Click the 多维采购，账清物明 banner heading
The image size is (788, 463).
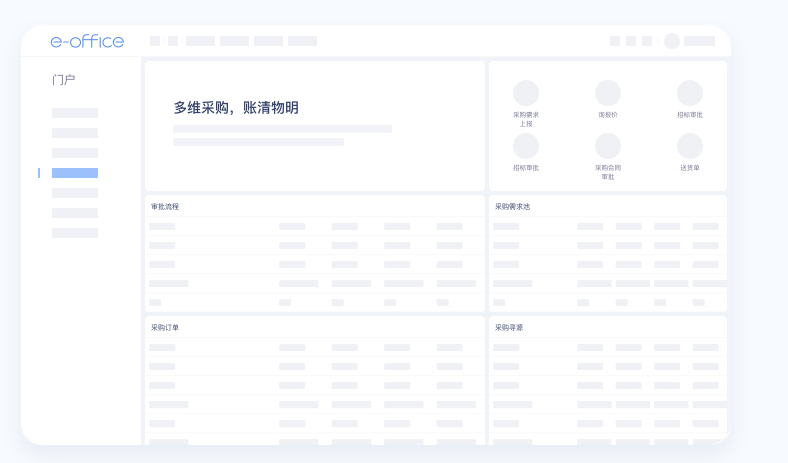tap(236, 108)
